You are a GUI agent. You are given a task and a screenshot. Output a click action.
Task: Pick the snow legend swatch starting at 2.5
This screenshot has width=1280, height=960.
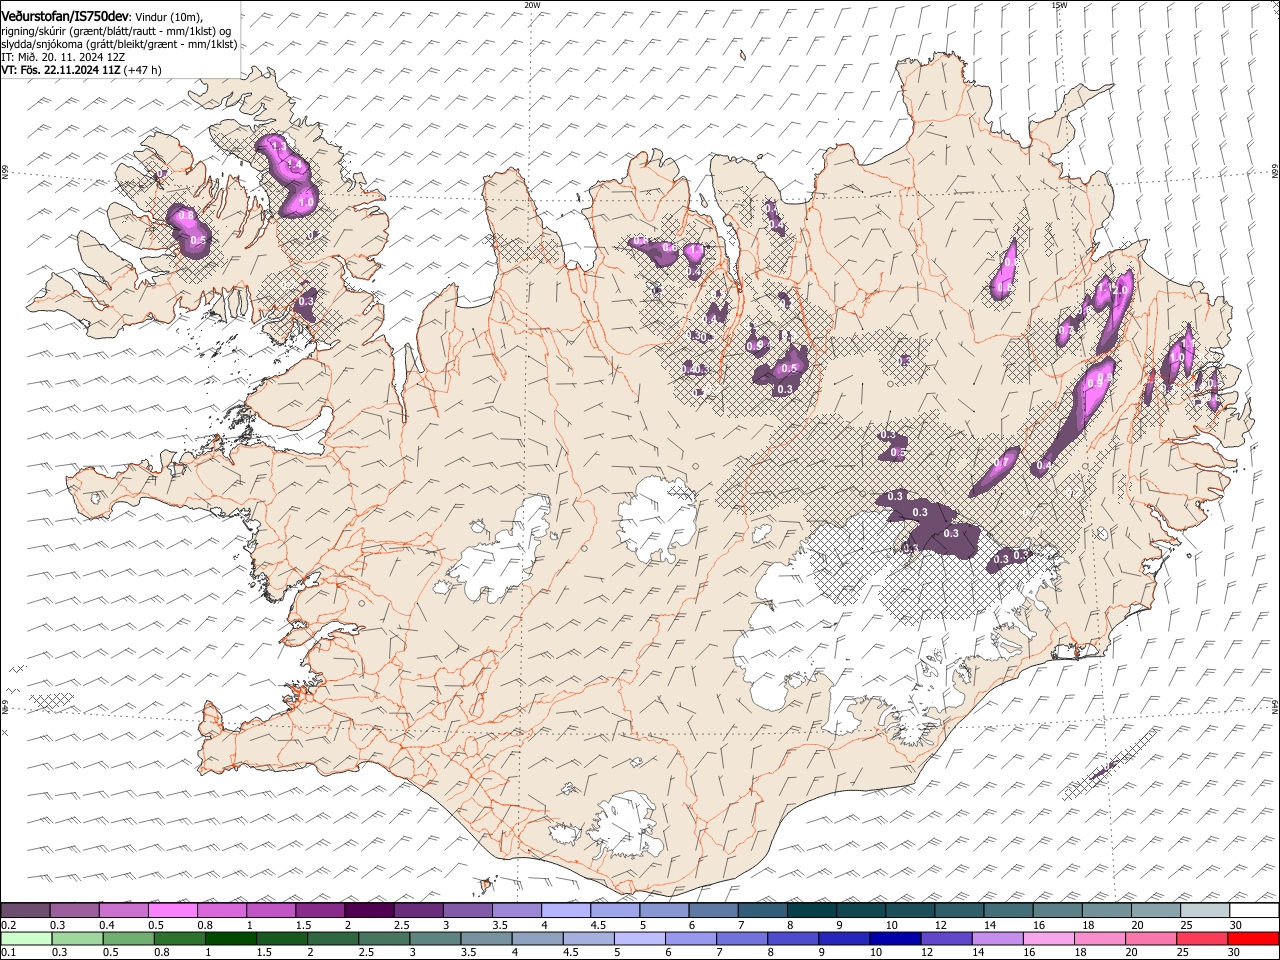click(418, 911)
